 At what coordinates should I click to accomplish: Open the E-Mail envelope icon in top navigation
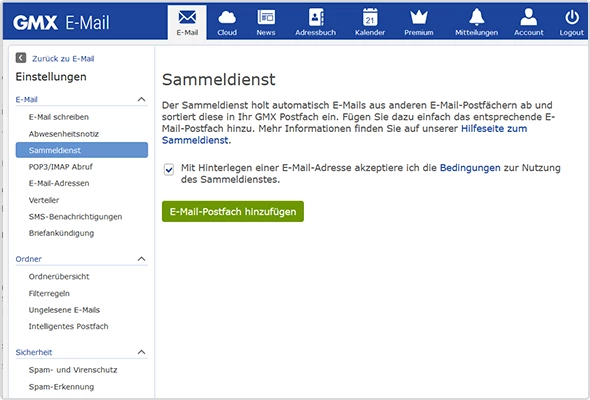[x=187, y=17]
